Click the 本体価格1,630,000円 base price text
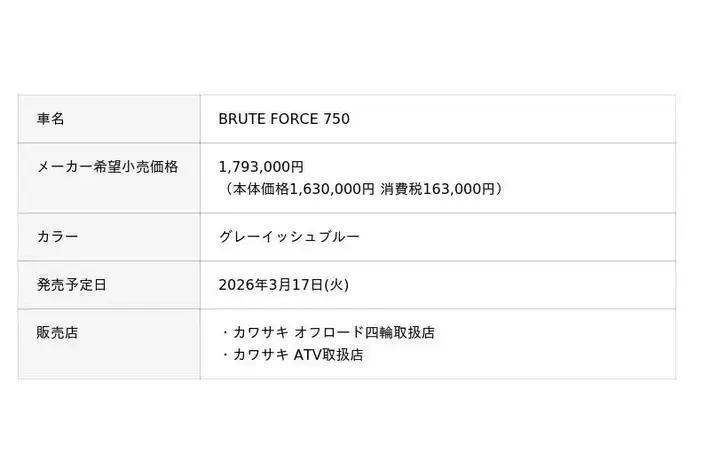710x474 pixels. tap(301, 188)
